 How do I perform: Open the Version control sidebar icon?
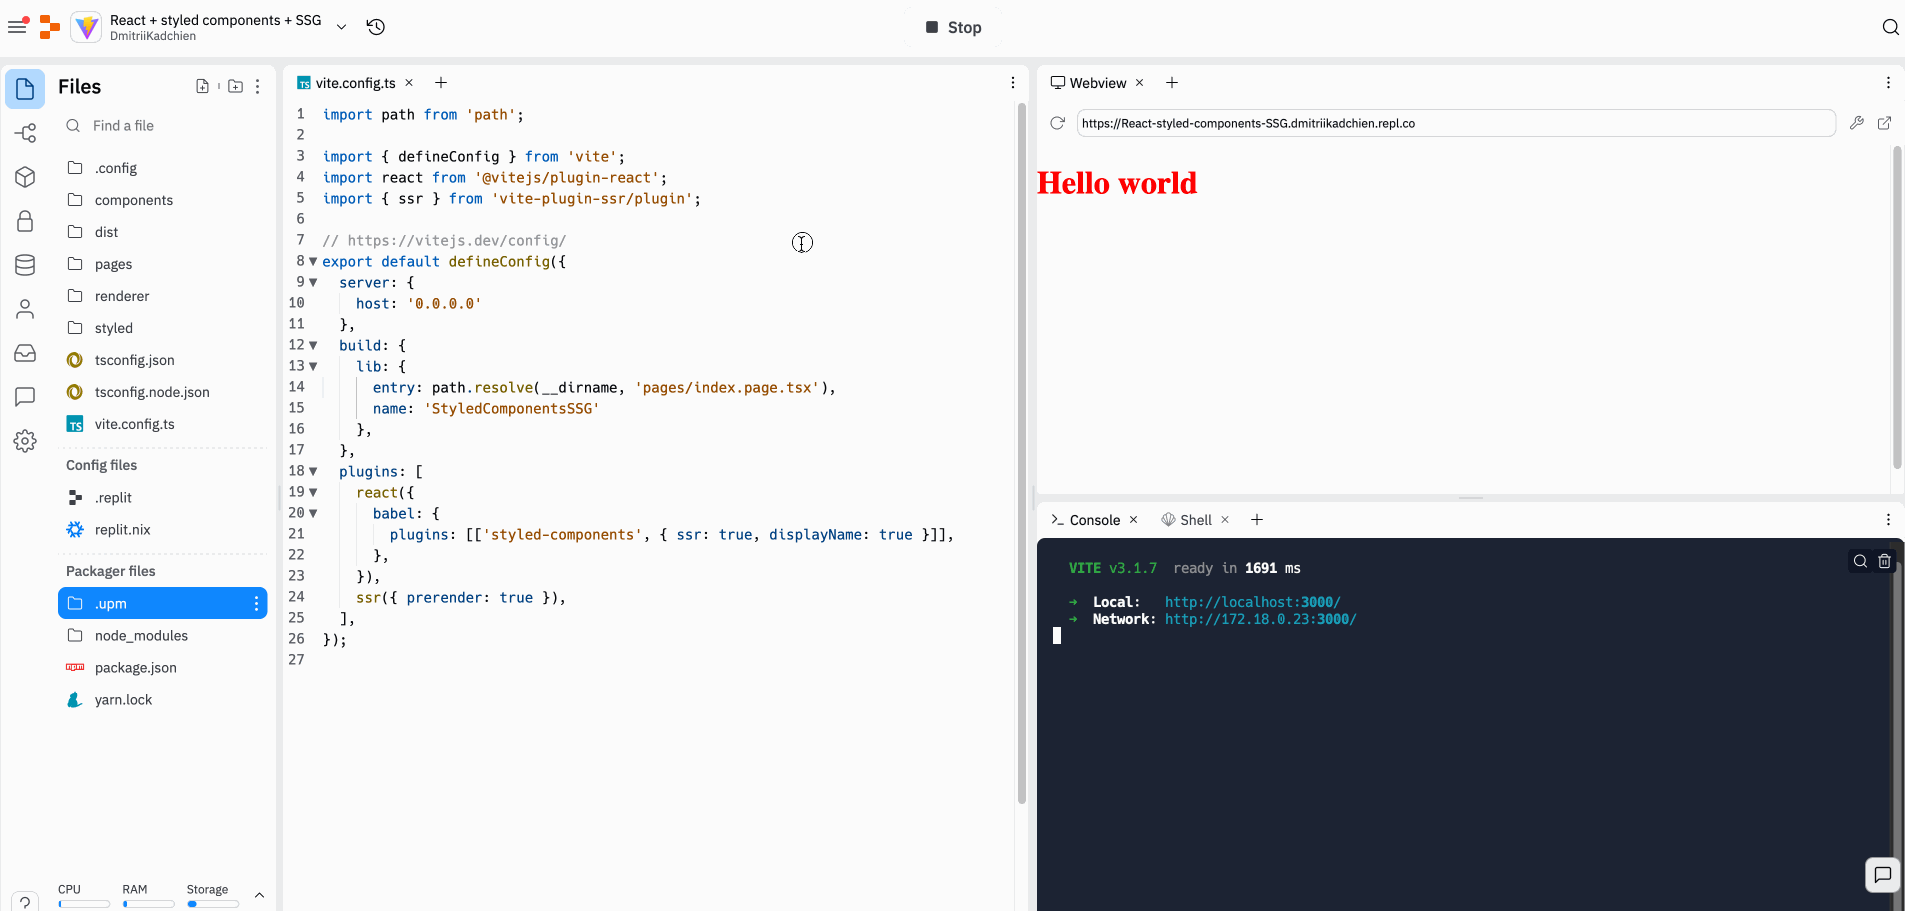point(25,133)
